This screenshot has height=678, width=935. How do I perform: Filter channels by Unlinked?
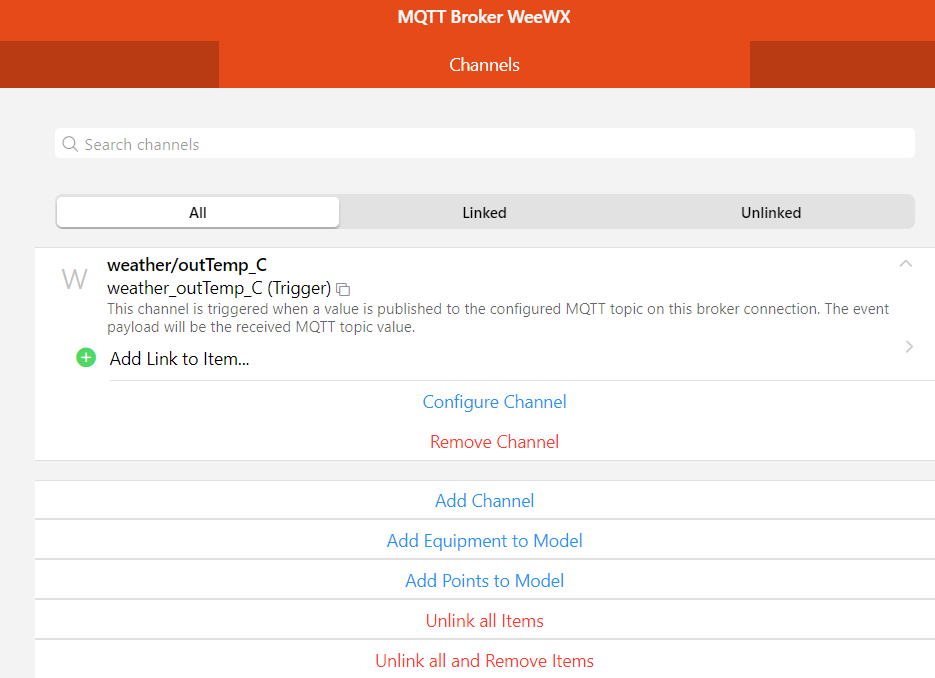tap(770, 212)
